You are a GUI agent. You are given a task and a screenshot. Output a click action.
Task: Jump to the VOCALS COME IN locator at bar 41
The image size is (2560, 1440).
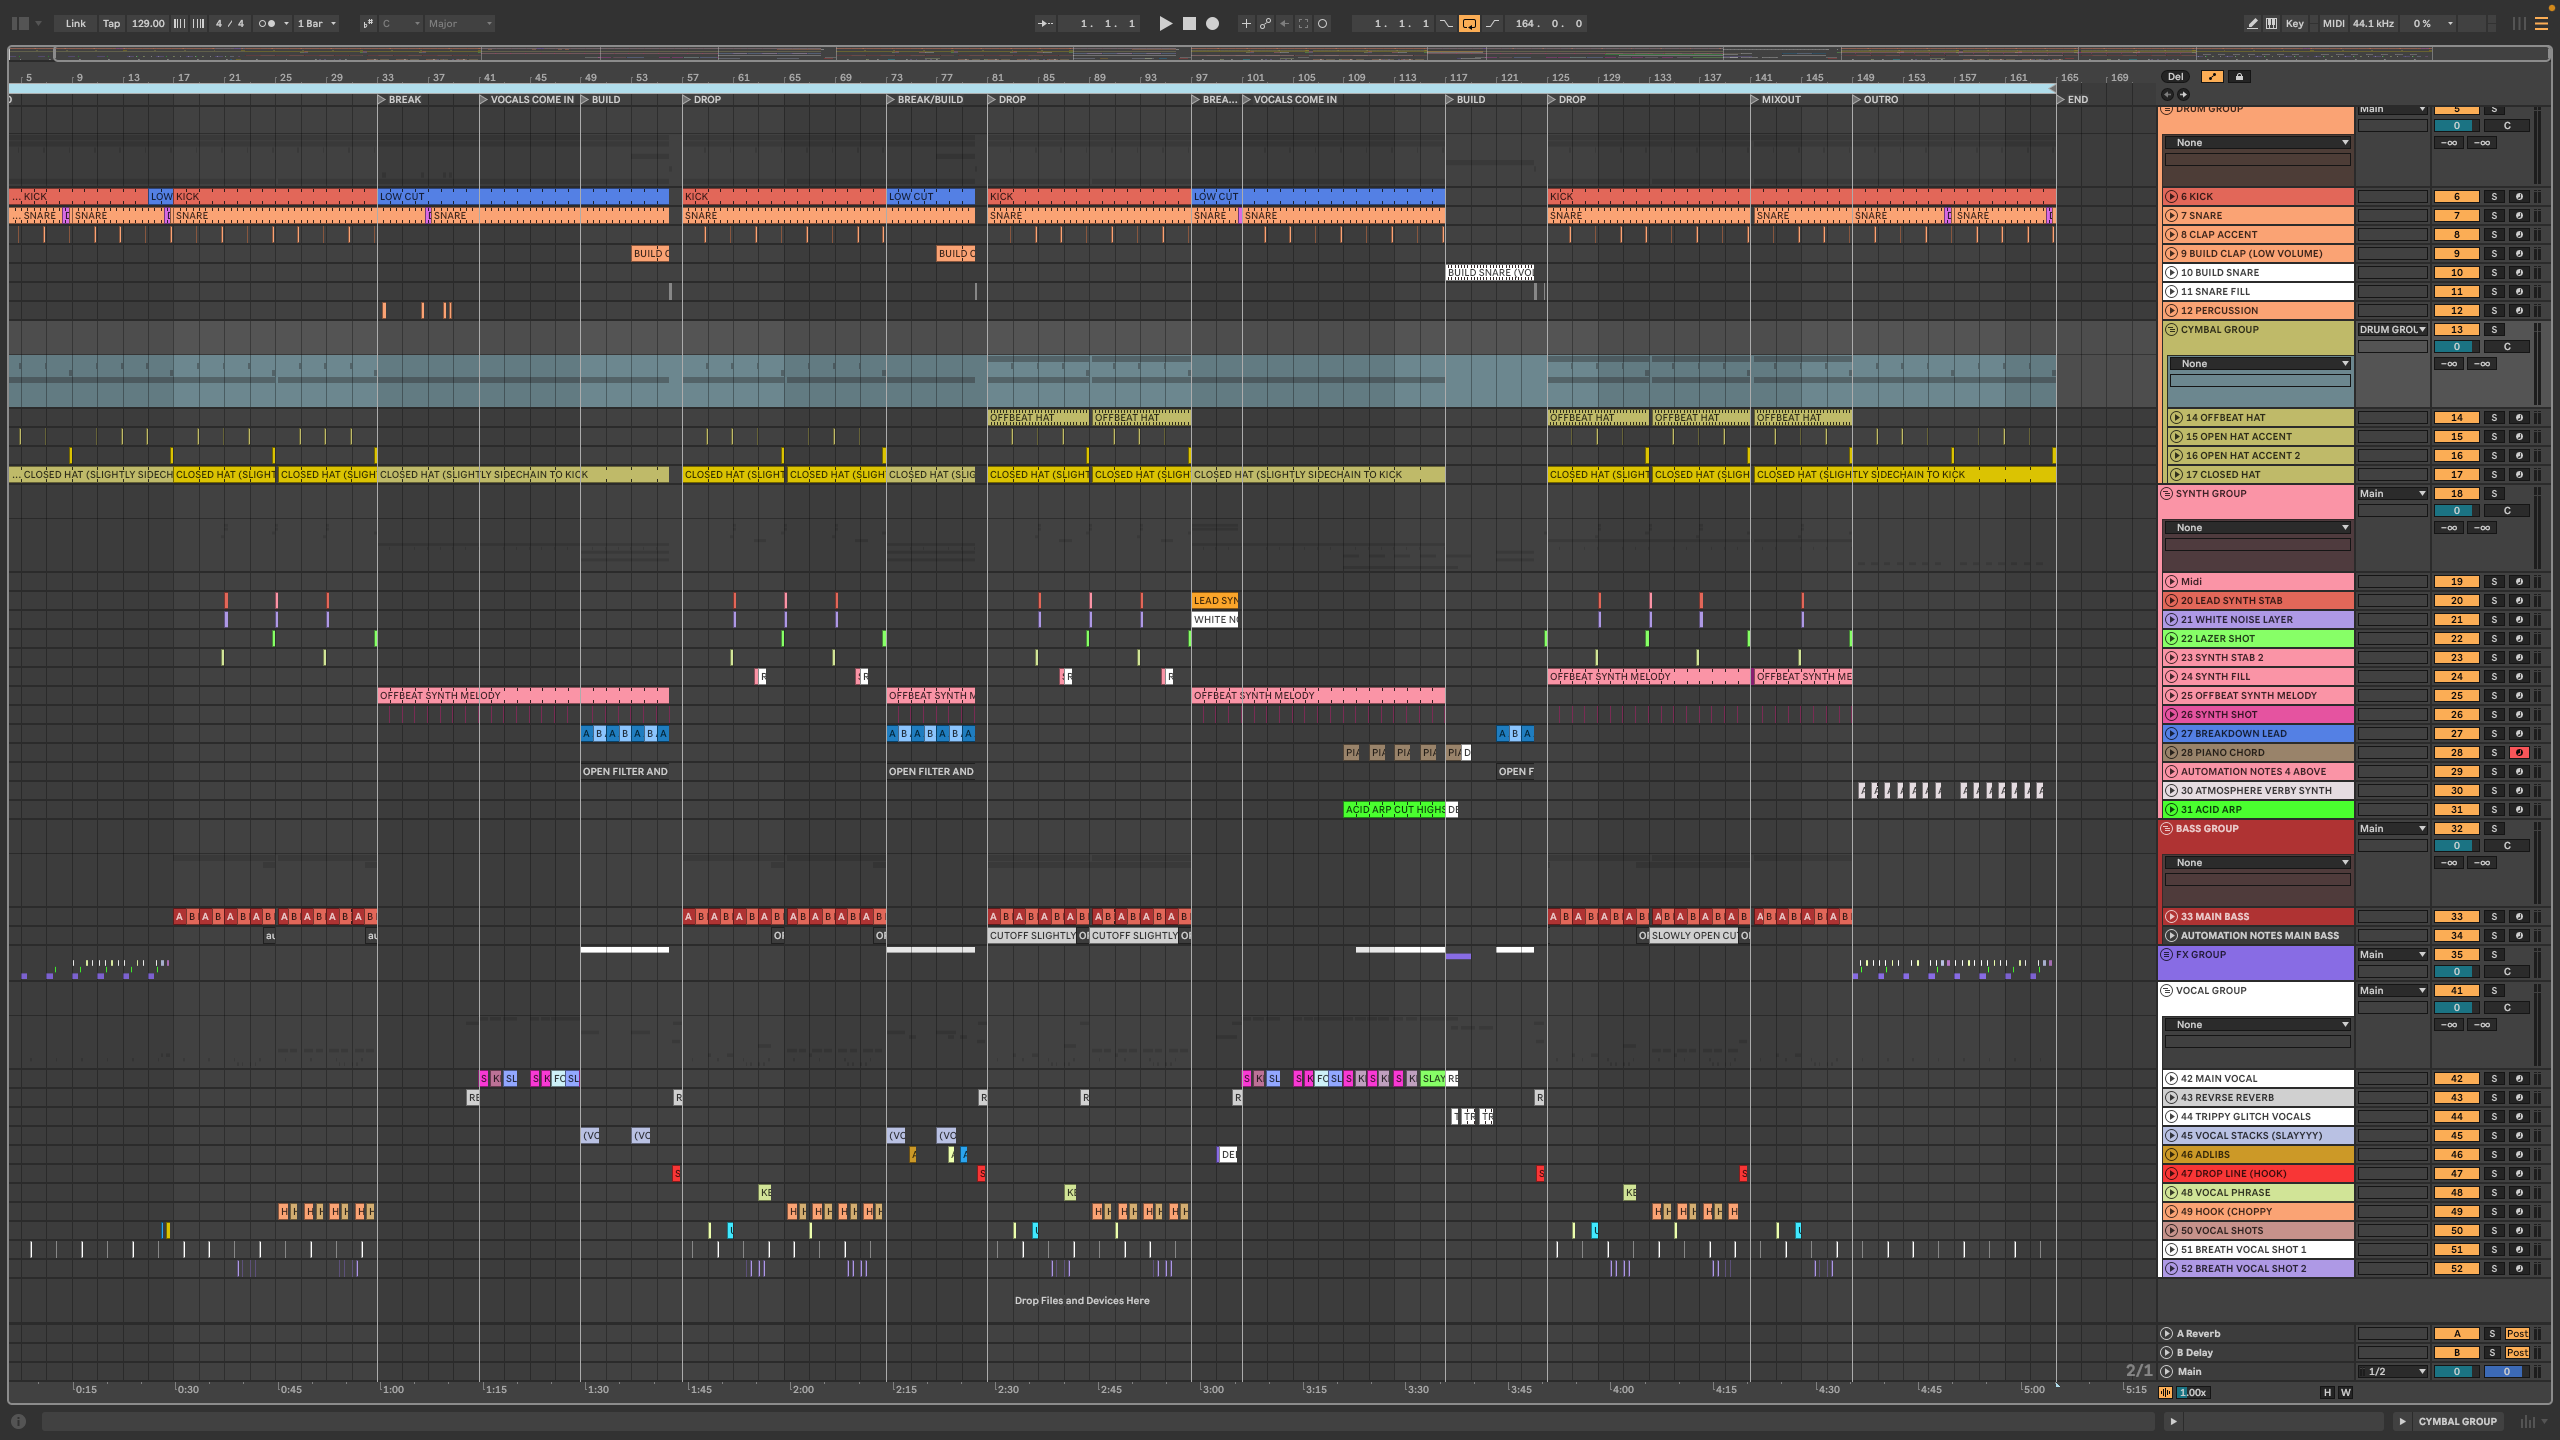point(526,100)
